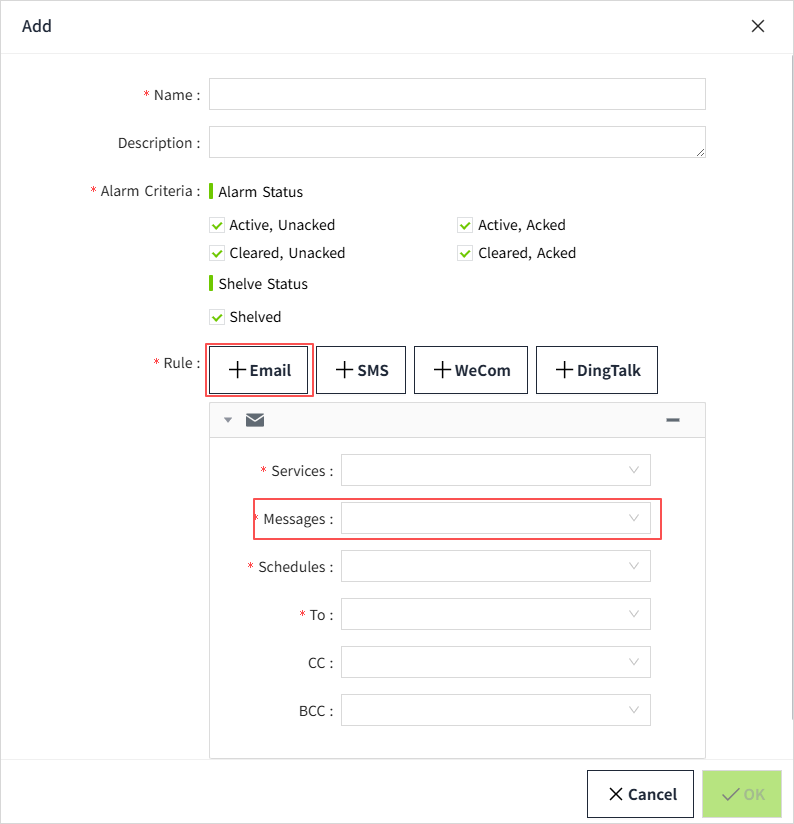Open the CC dropdown
The width and height of the screenshot is (794, 824).
click(495, 662)
